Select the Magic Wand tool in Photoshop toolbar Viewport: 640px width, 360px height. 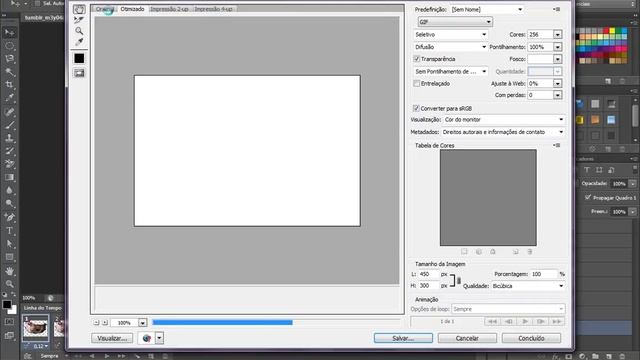pyautogui.click(x=9, y=72)
